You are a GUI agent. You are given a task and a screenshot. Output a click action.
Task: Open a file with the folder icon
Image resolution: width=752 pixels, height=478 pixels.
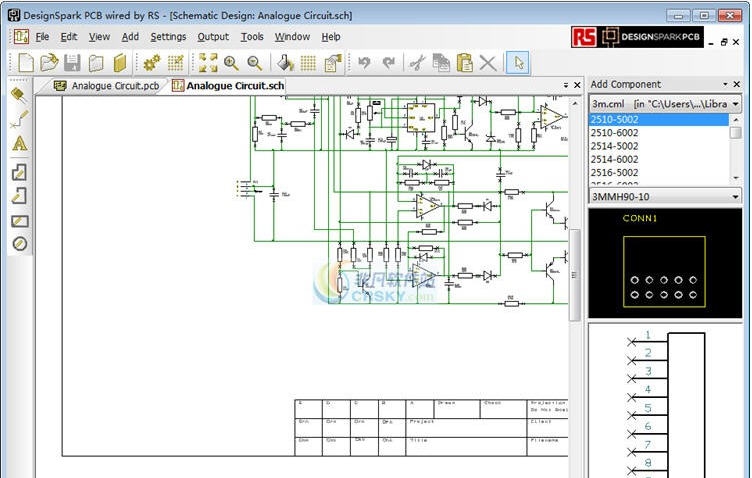49,63
